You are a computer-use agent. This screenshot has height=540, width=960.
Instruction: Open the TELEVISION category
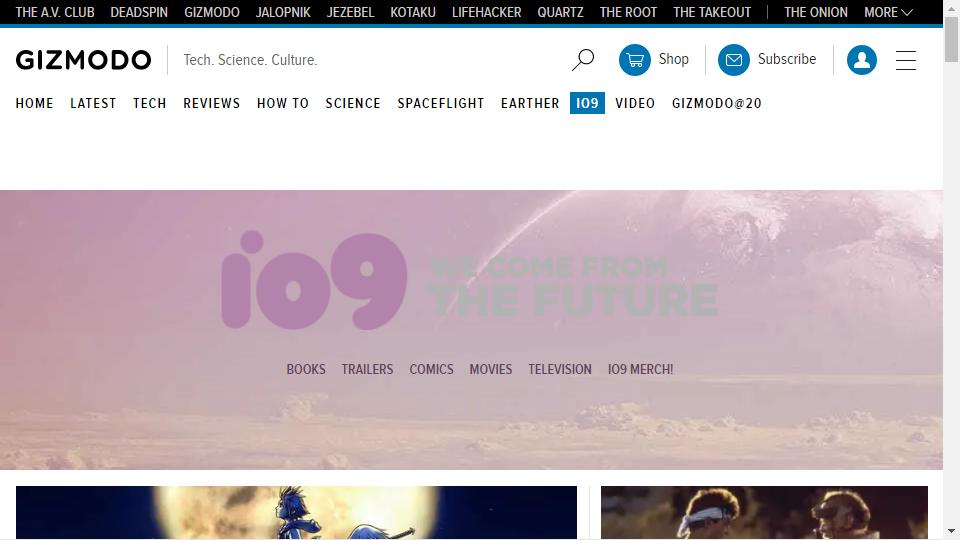pos(560,369)
